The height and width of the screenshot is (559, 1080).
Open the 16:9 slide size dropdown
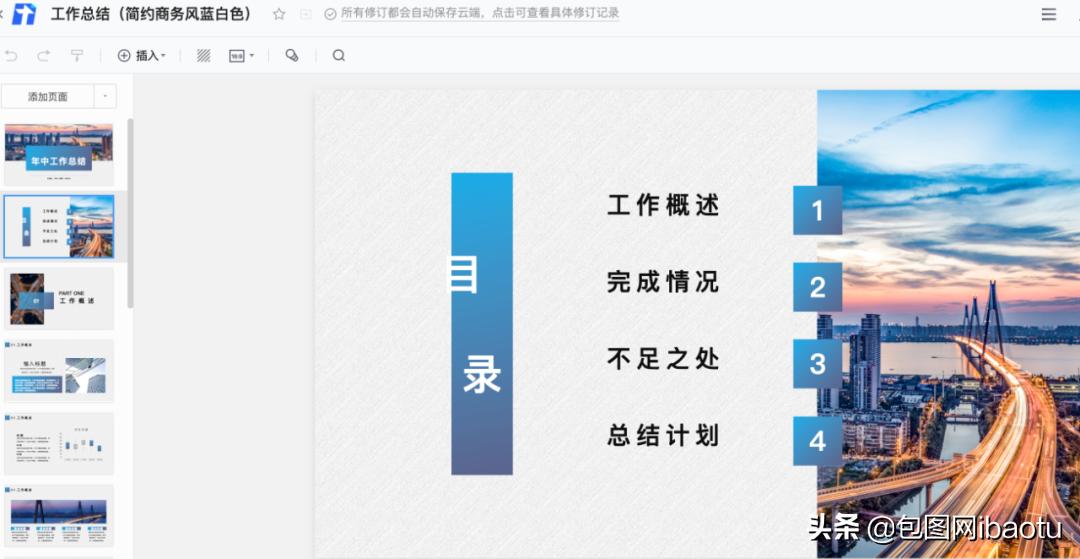tap(241, 56)
